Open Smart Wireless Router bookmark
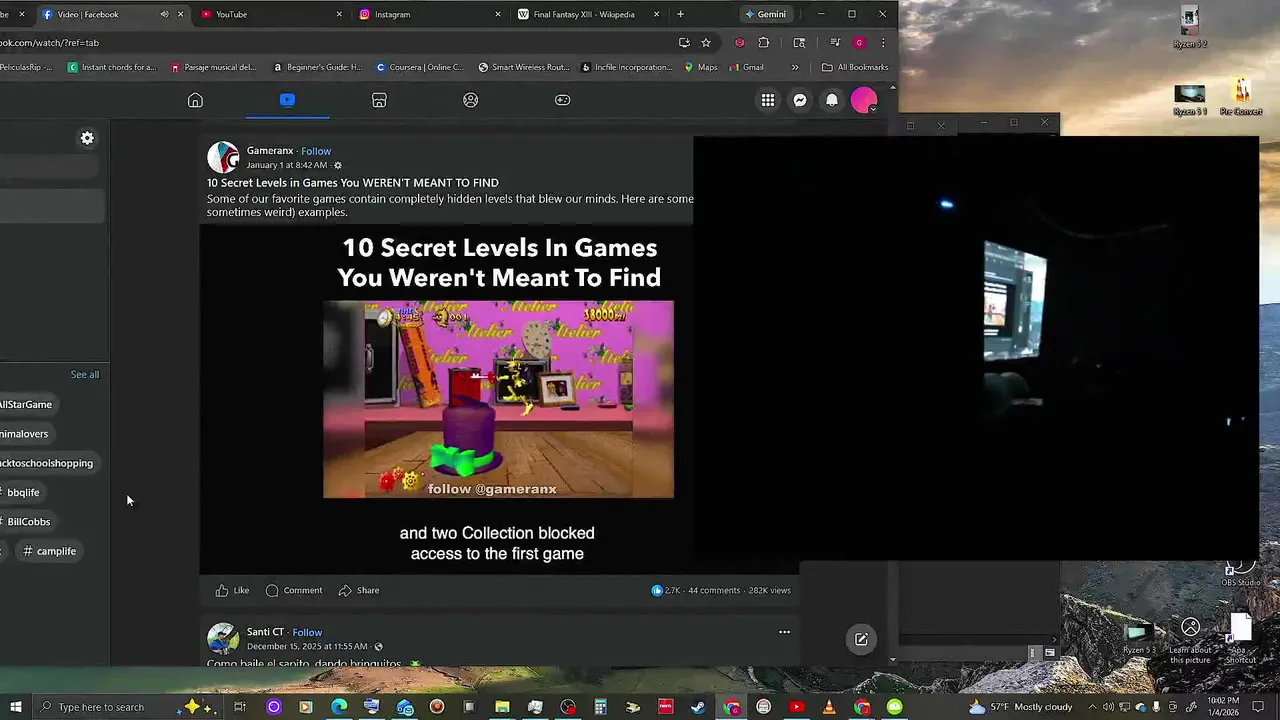Image resolution: width=1280 pixels, height=720 pixels. (x=524, y=67)
